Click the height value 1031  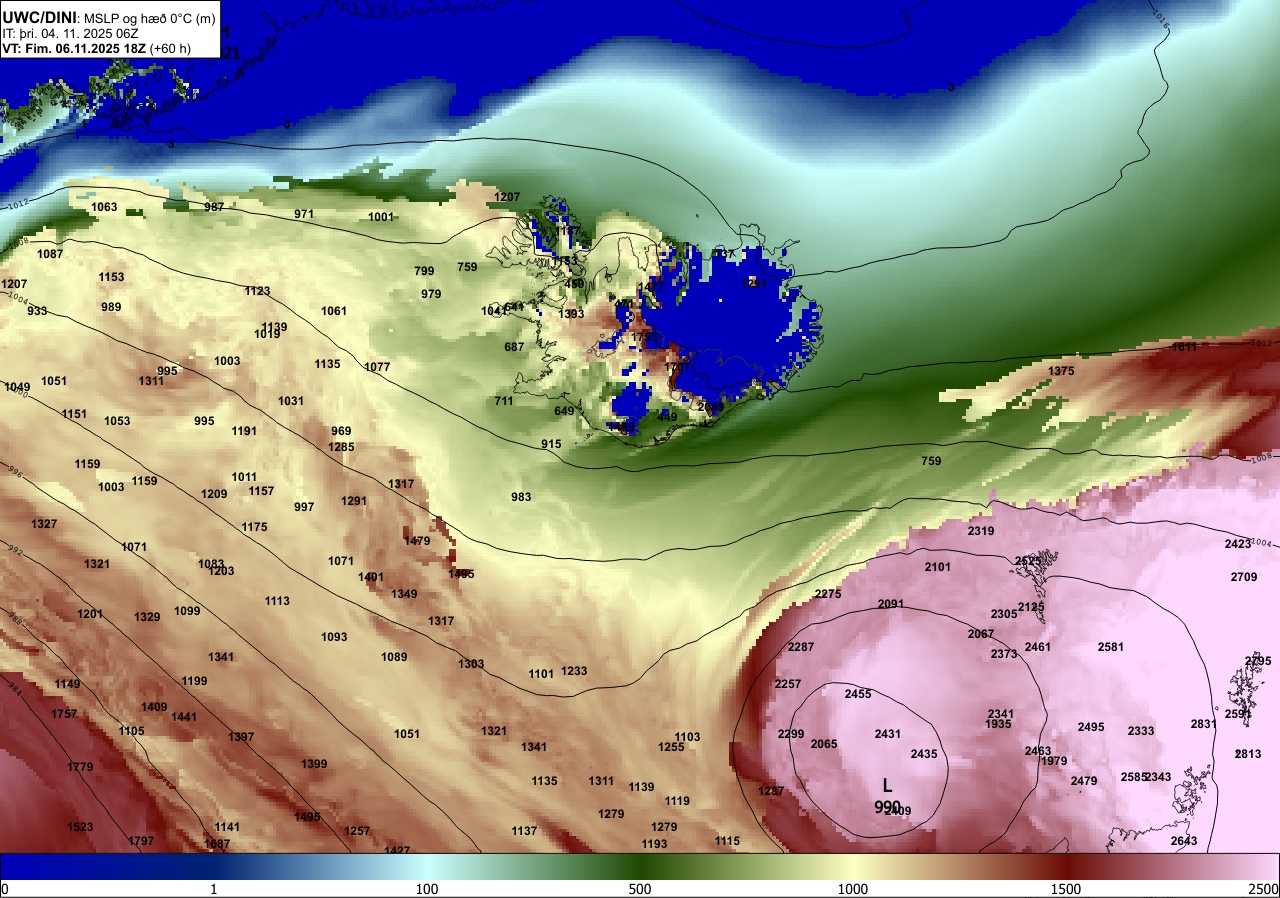coord(291,401)
